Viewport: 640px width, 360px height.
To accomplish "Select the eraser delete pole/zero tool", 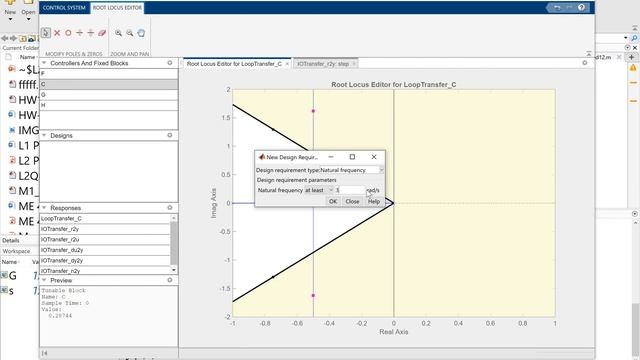I will pyautogui.click(x=102, y=33).
